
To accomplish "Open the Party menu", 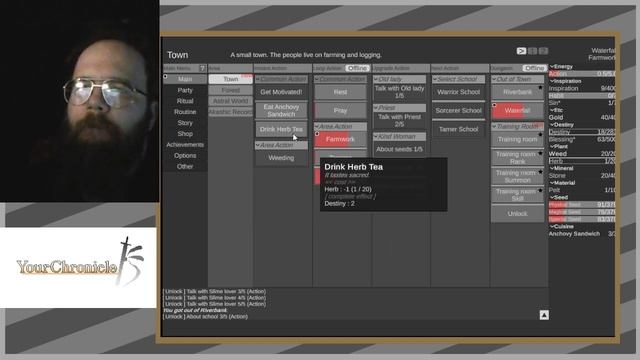I will (x=185, y=90).
